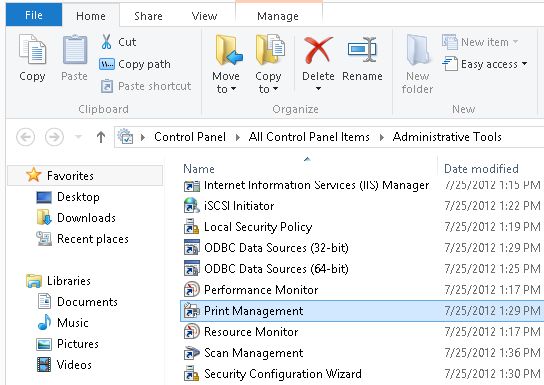The image size is (544, 385).
Task: Select Documents library
Action: (87, 301)
